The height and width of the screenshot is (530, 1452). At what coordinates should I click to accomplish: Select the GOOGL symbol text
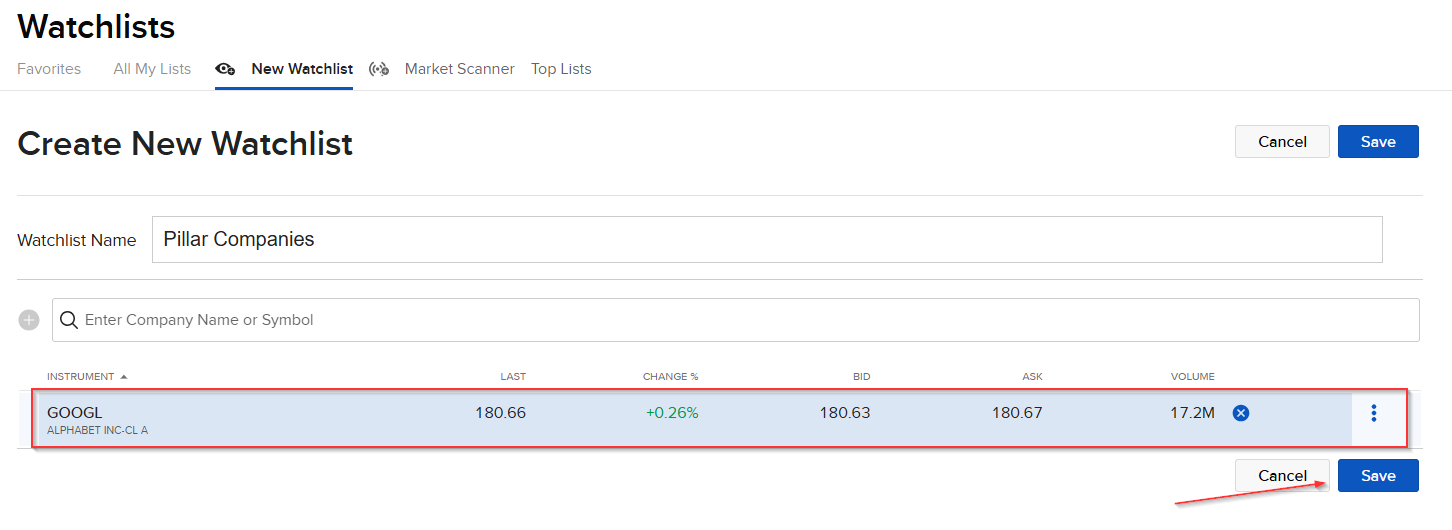coord(75,413)
